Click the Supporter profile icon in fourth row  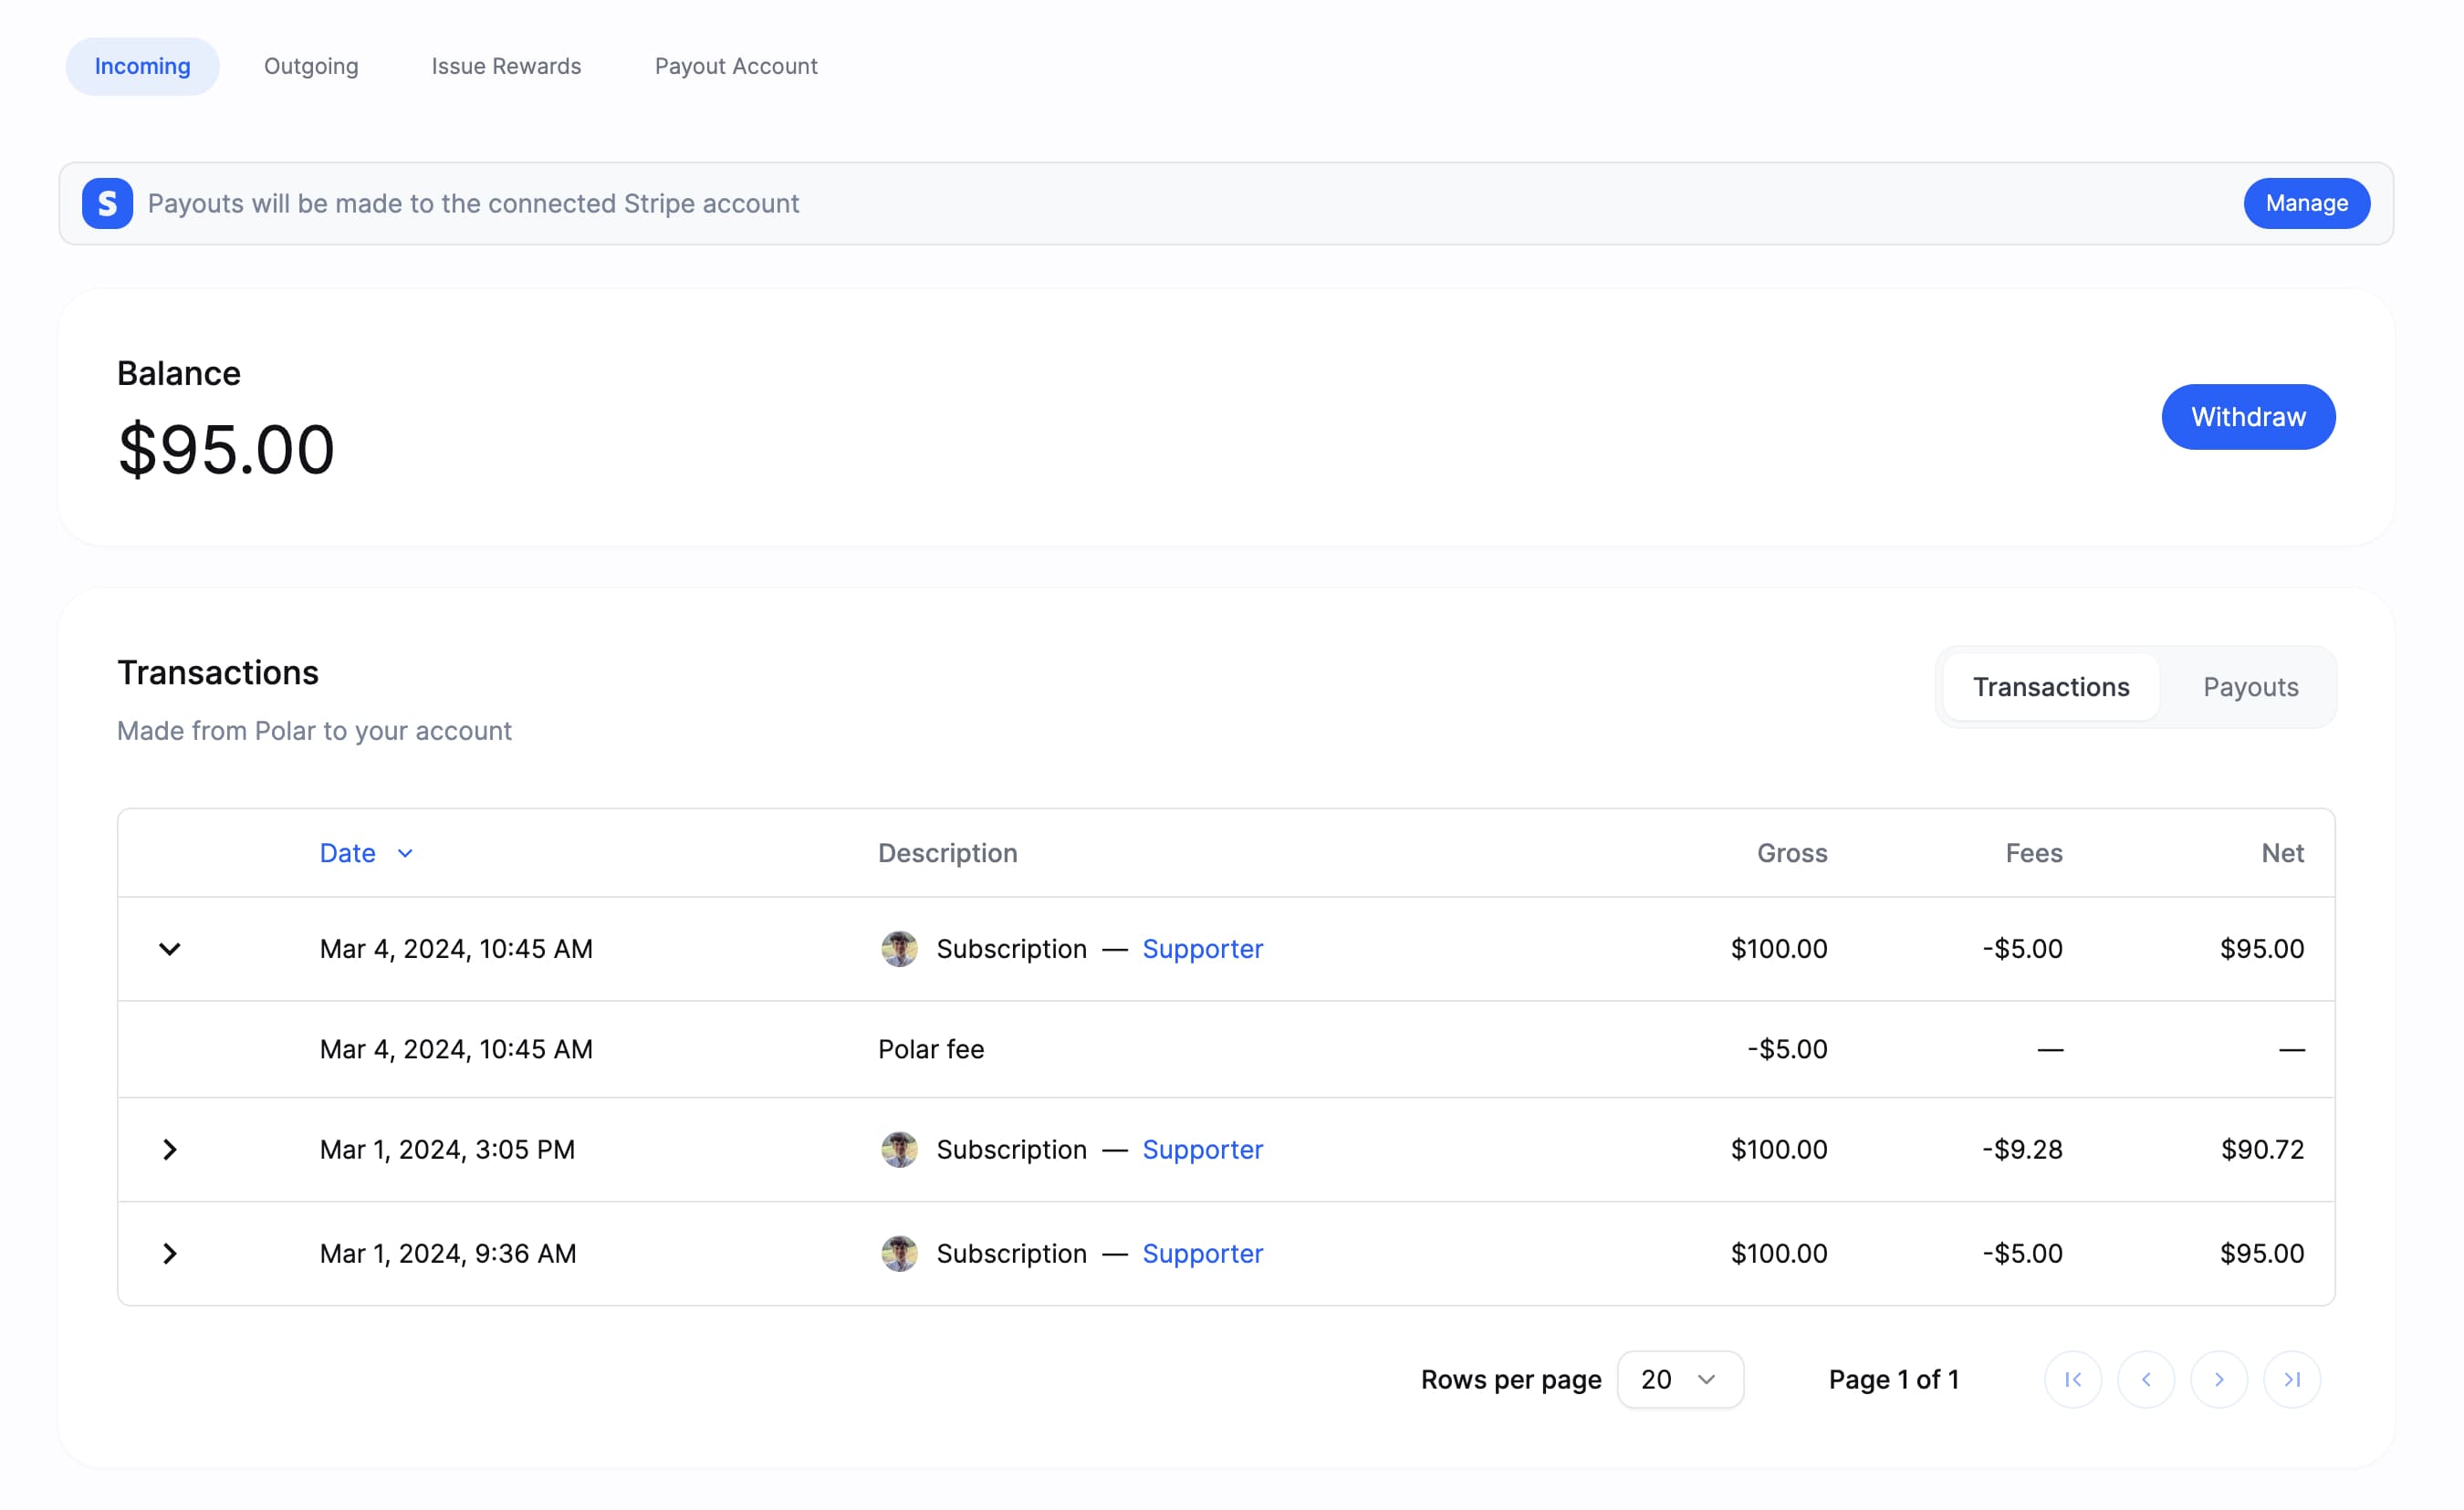tap(898, 1253)
